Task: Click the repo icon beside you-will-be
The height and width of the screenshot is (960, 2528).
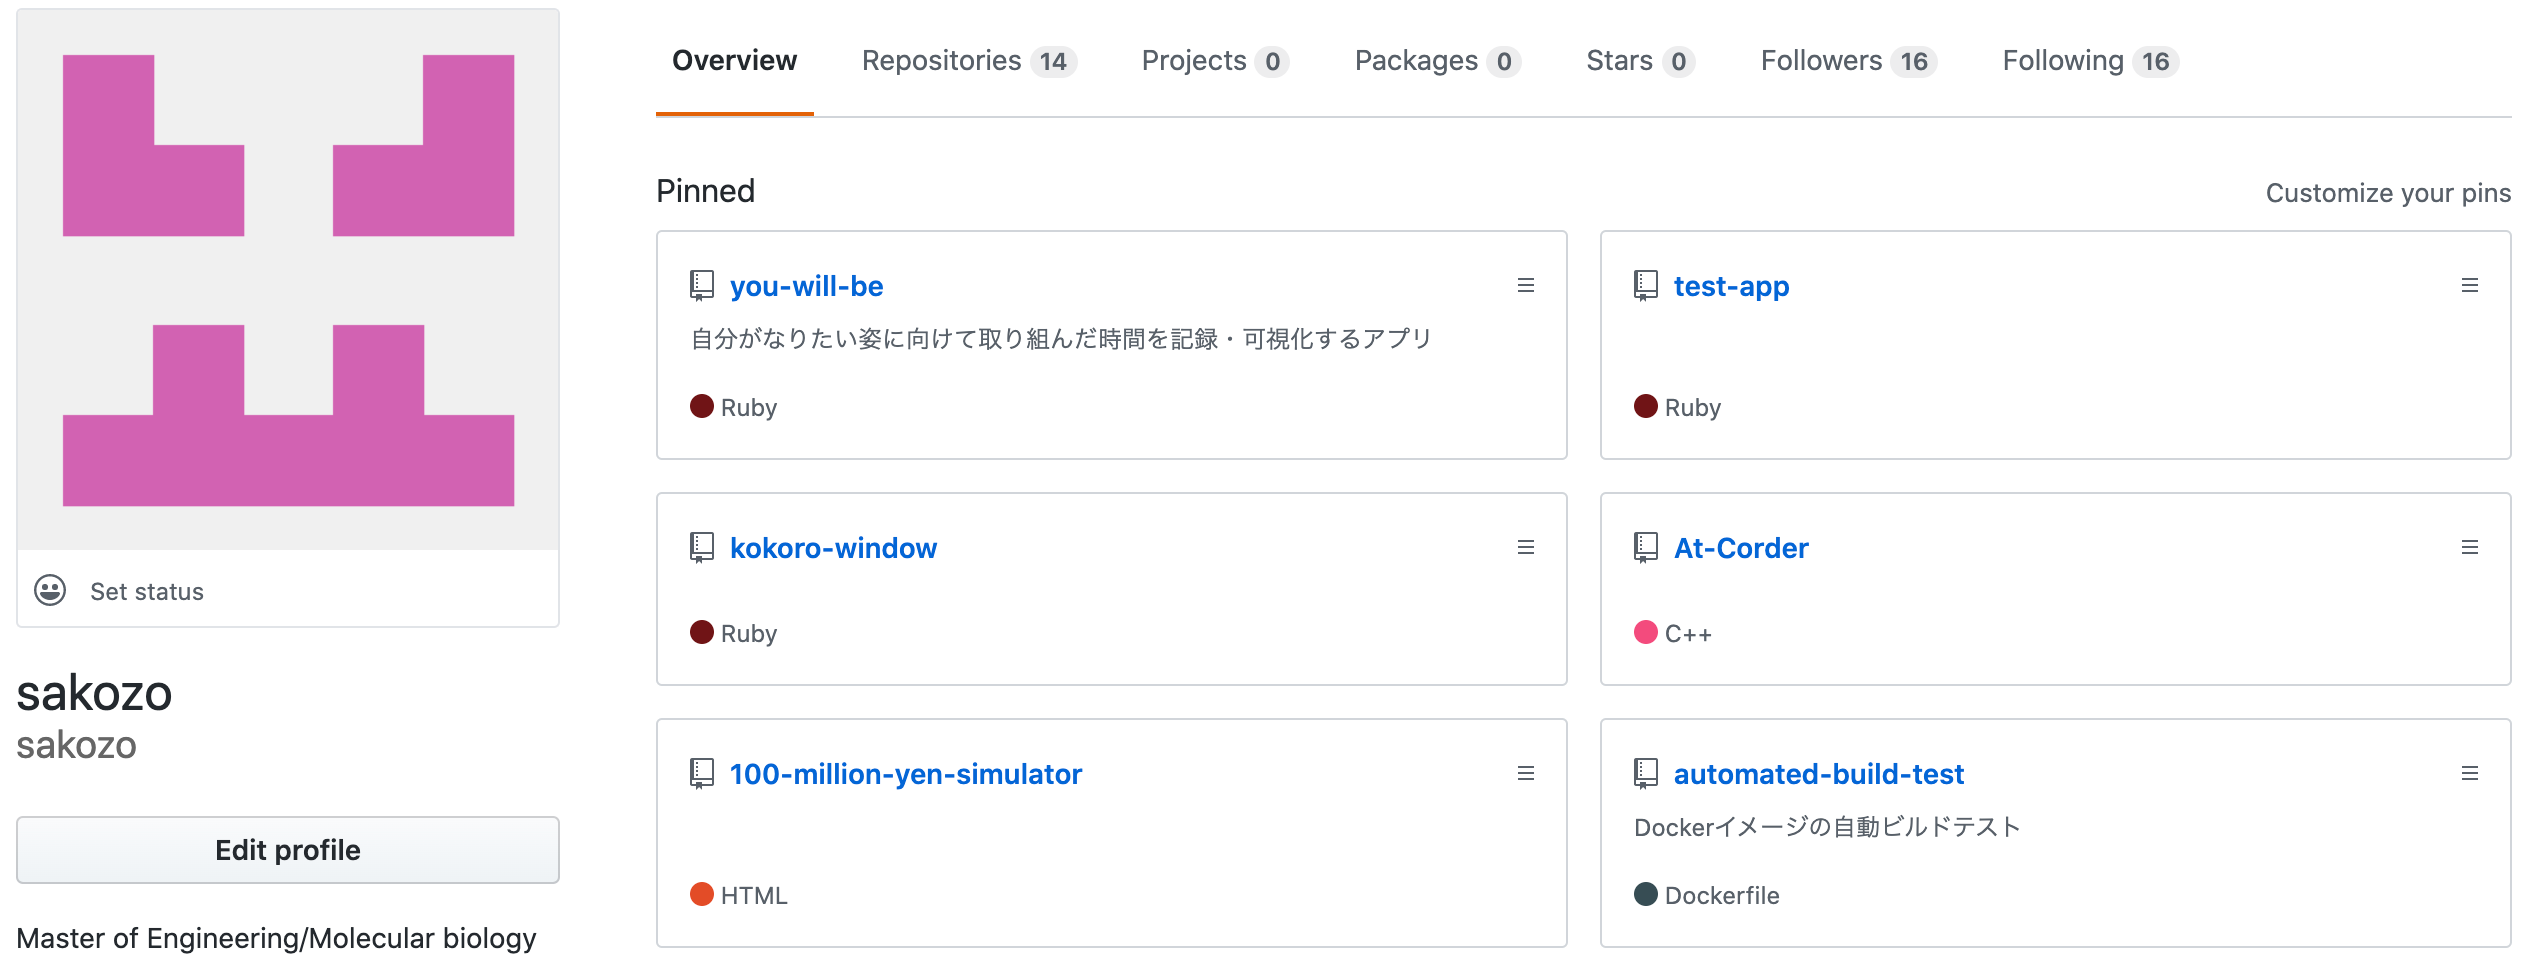Action: click(702, 286)
